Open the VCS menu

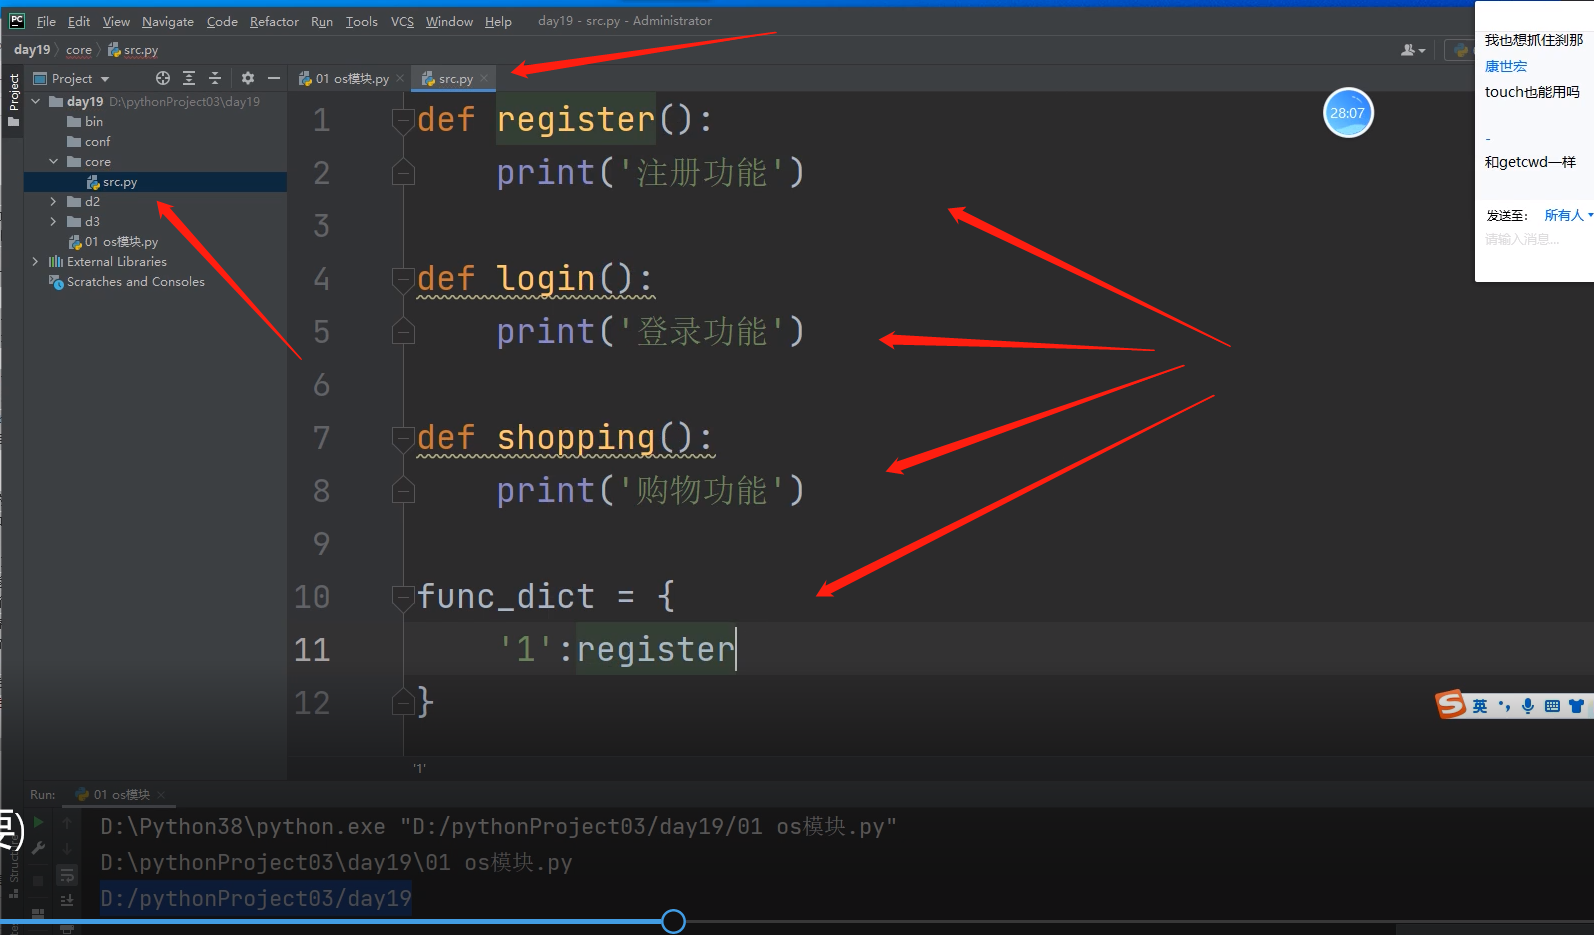pyautogui.click(x=402, y=21)
